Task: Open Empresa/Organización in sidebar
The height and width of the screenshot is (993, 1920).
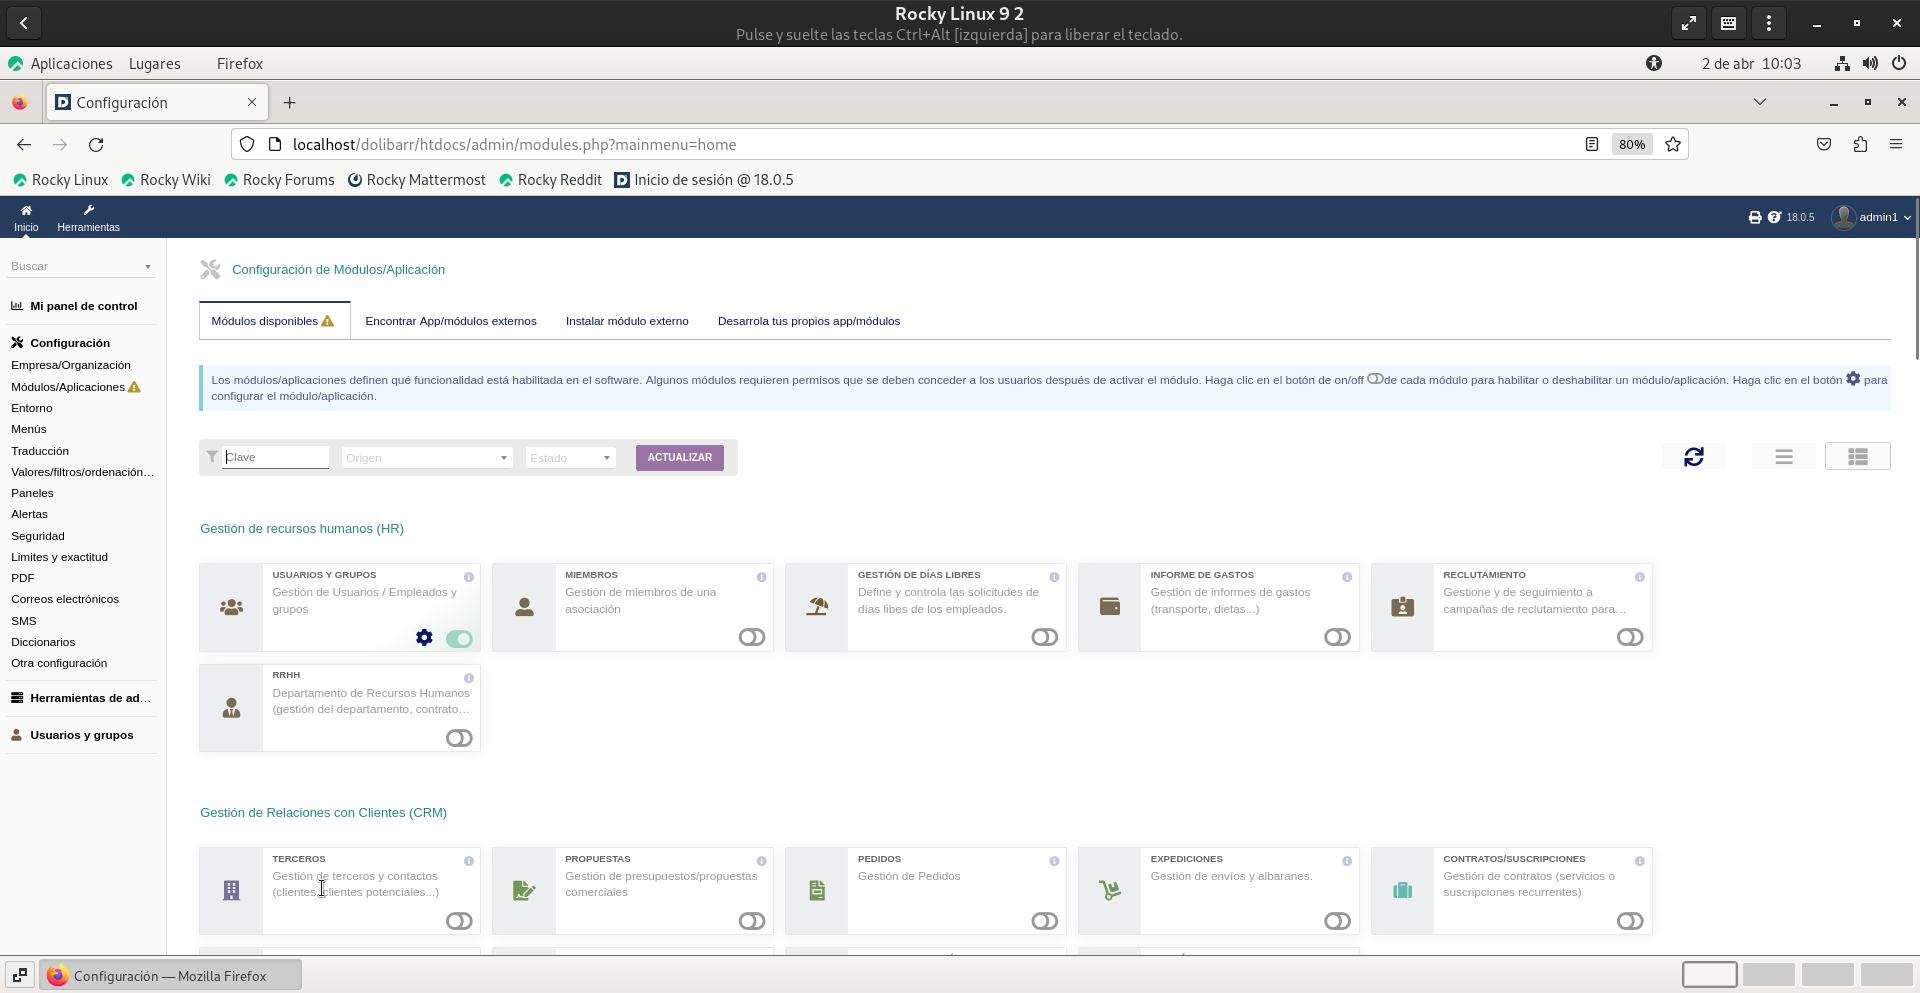Action: (x=71, y=365)
